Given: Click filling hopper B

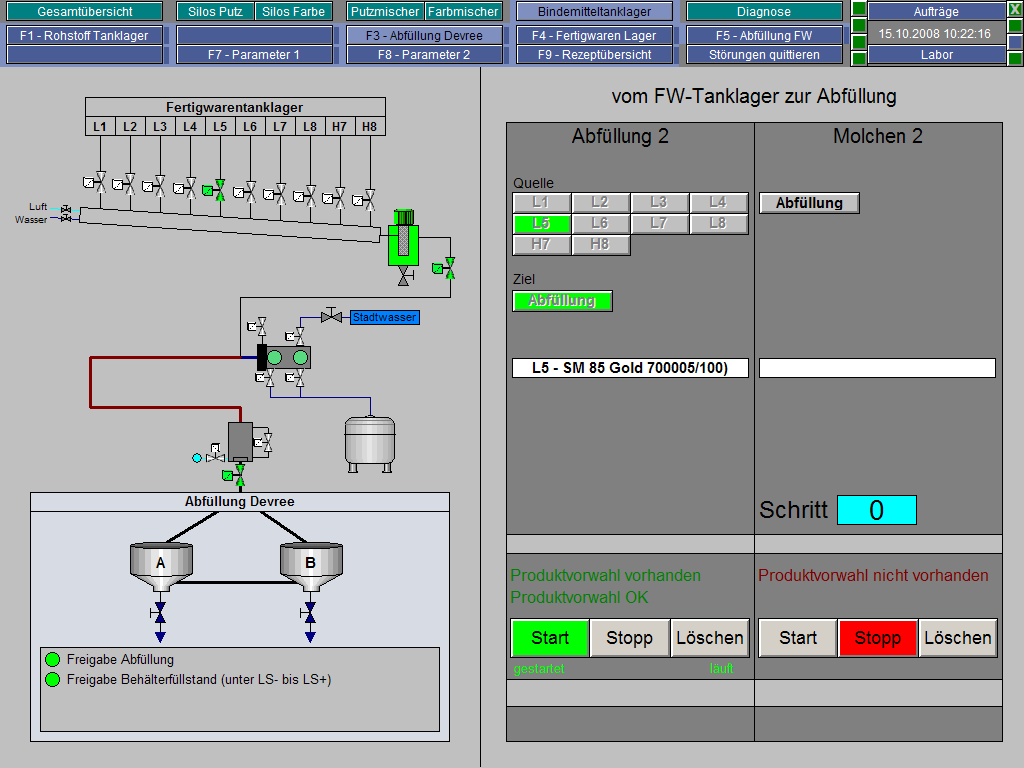Looking at the screenshot, I should tap(310, 562).
